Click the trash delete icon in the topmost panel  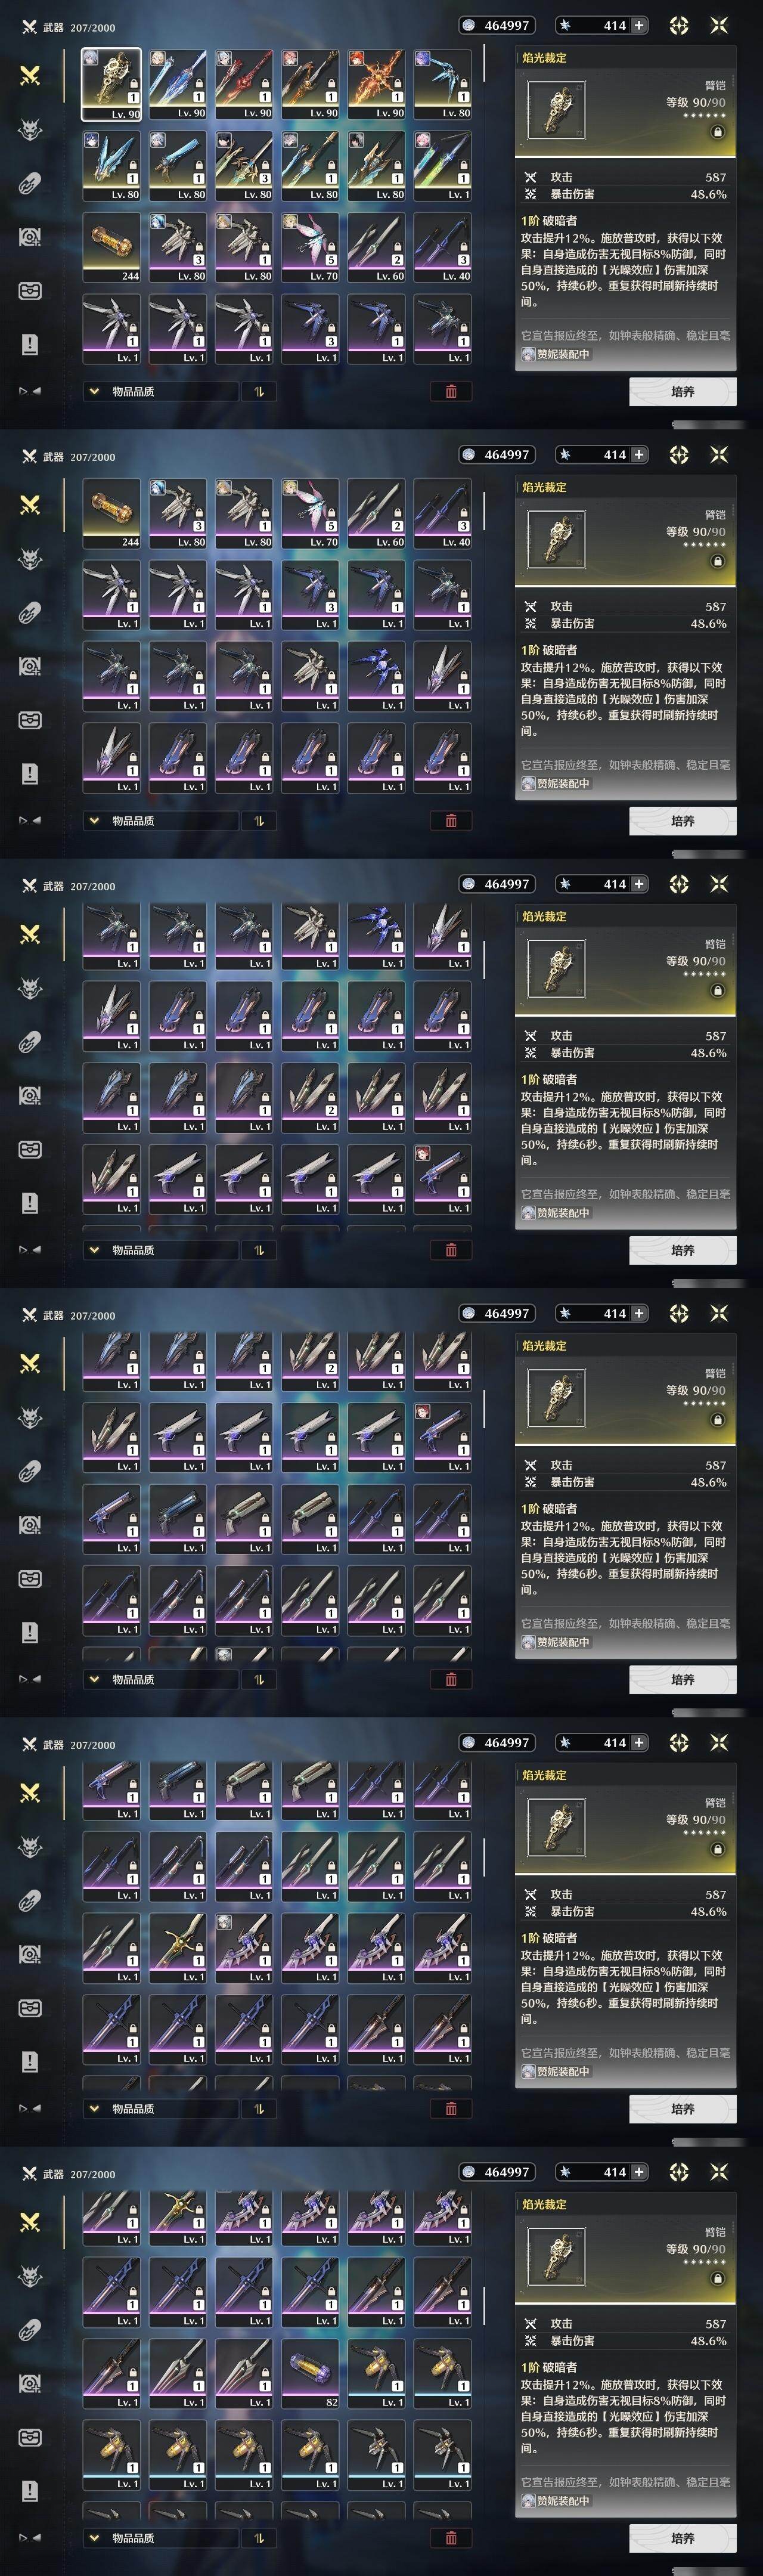click(451, 391)
